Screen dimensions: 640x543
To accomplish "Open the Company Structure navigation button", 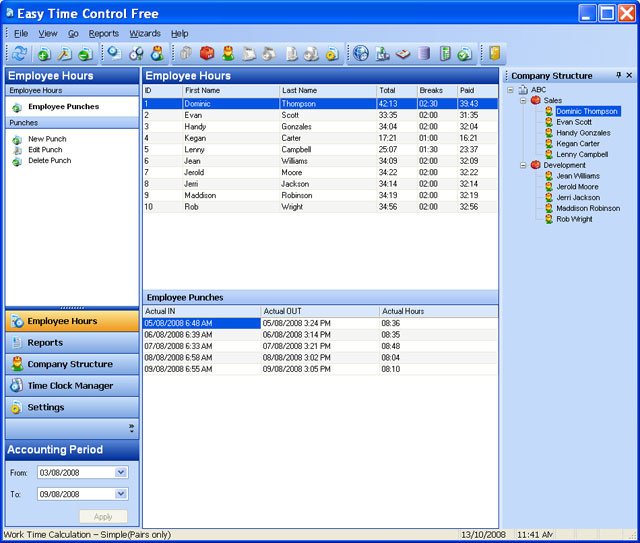I will (70, 365).
